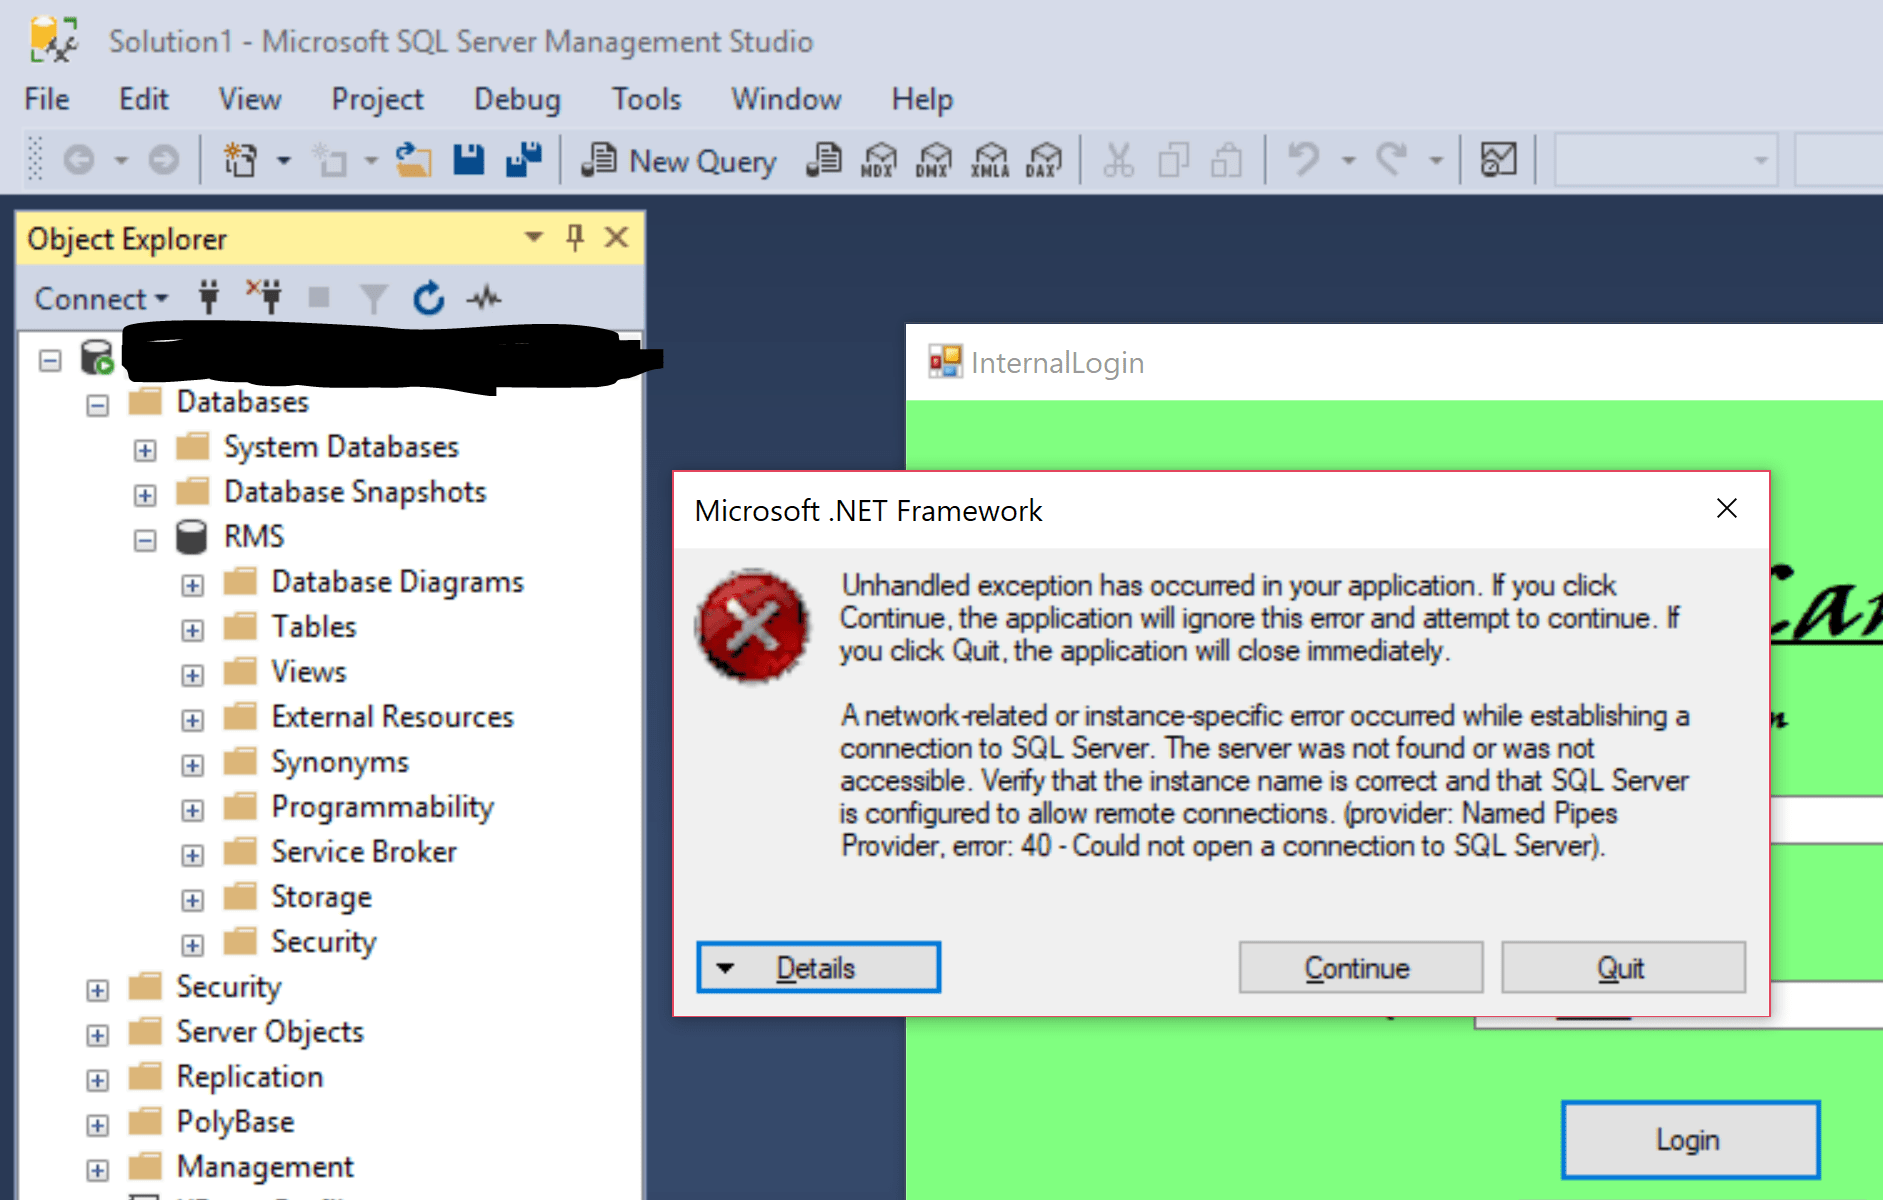The image size is (1883, 1200).
Task: Open the Tools menu
Action: point(647,99)
